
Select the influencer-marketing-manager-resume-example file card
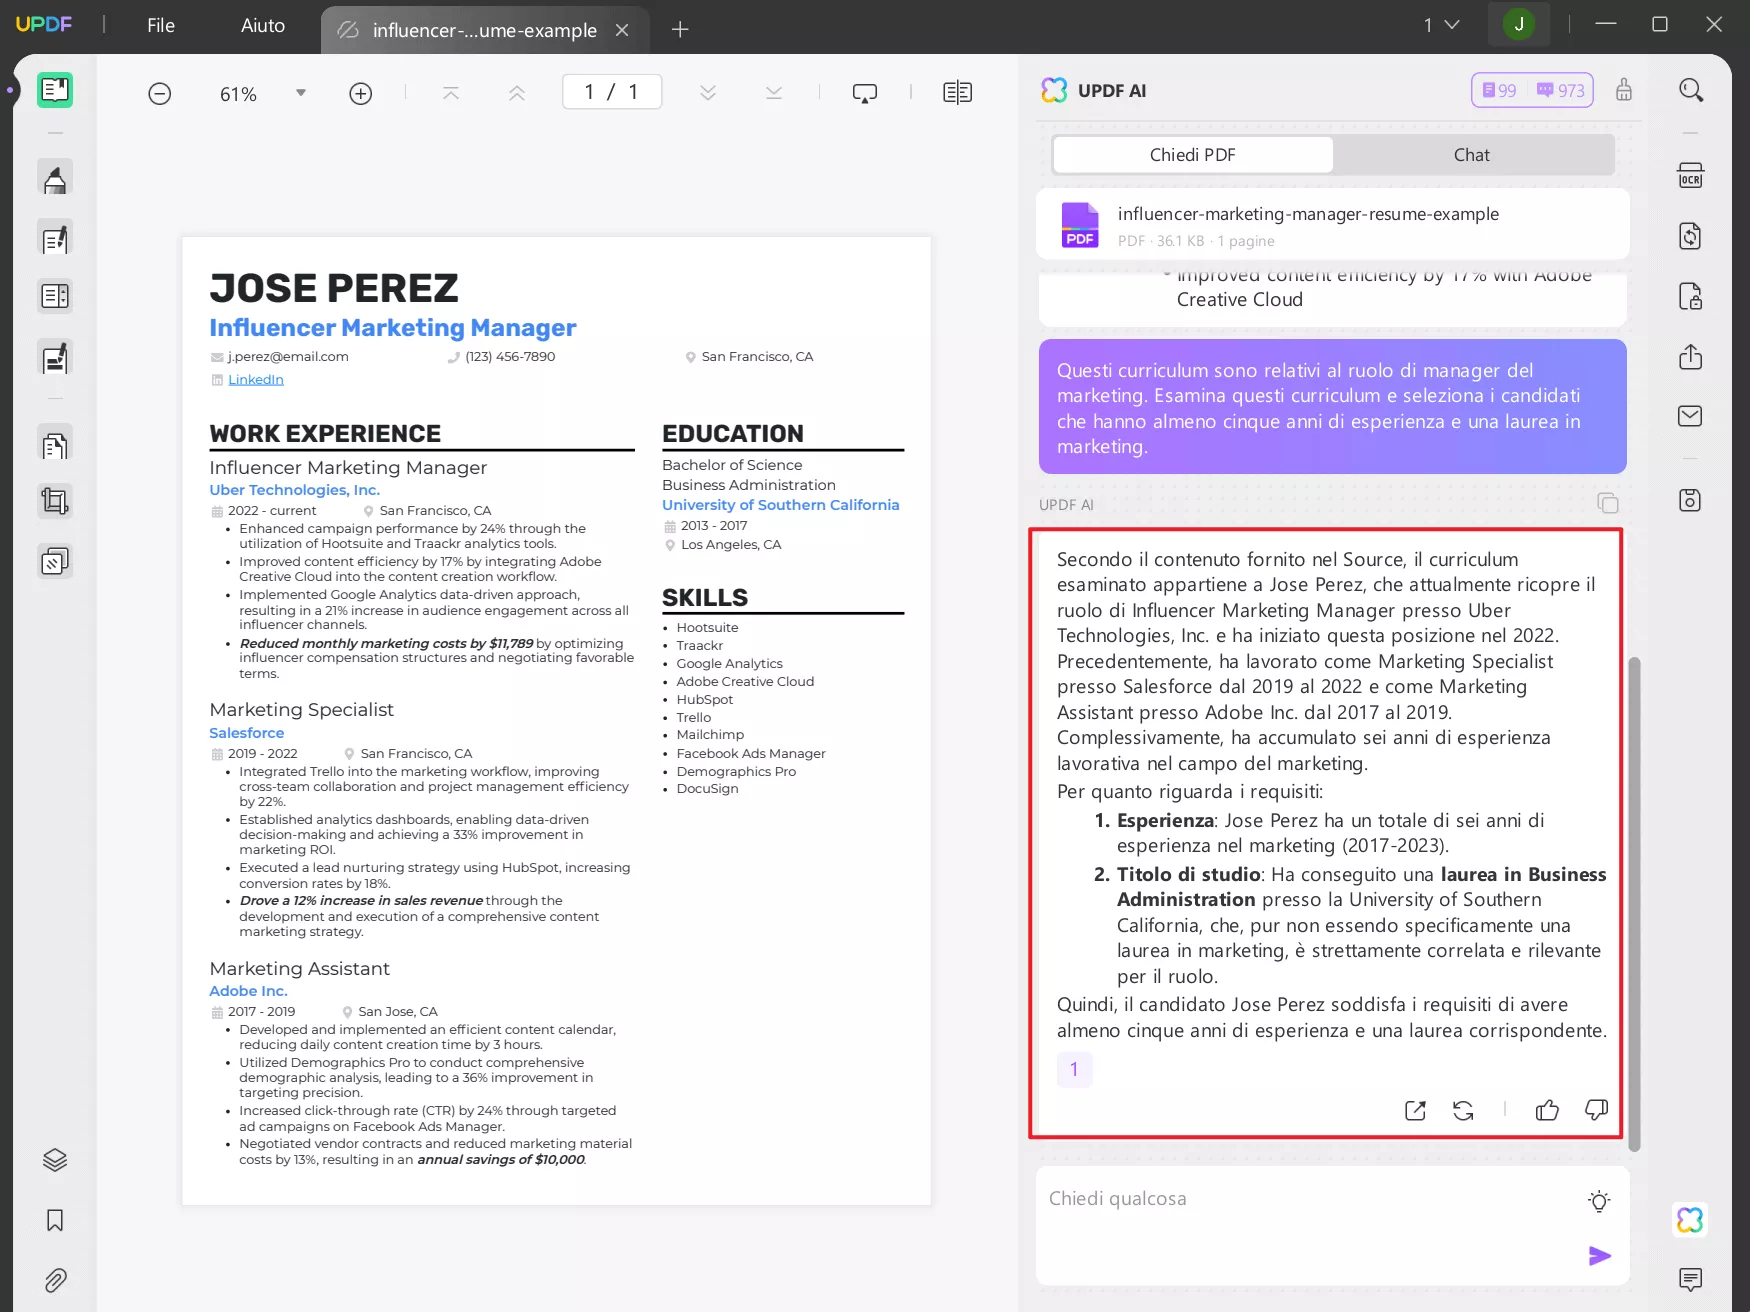(1333, 226)
